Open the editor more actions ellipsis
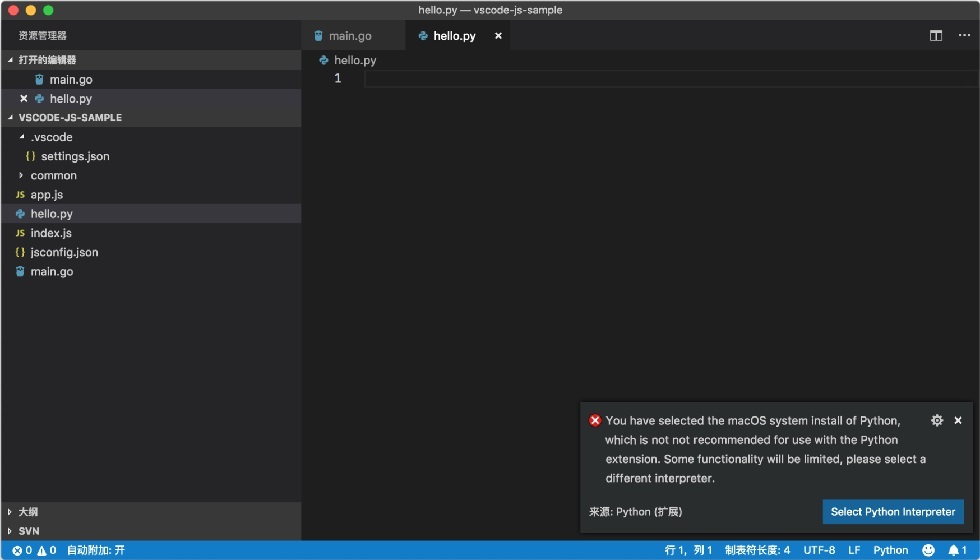The image size is (980, 560). [x=964, y=36]
